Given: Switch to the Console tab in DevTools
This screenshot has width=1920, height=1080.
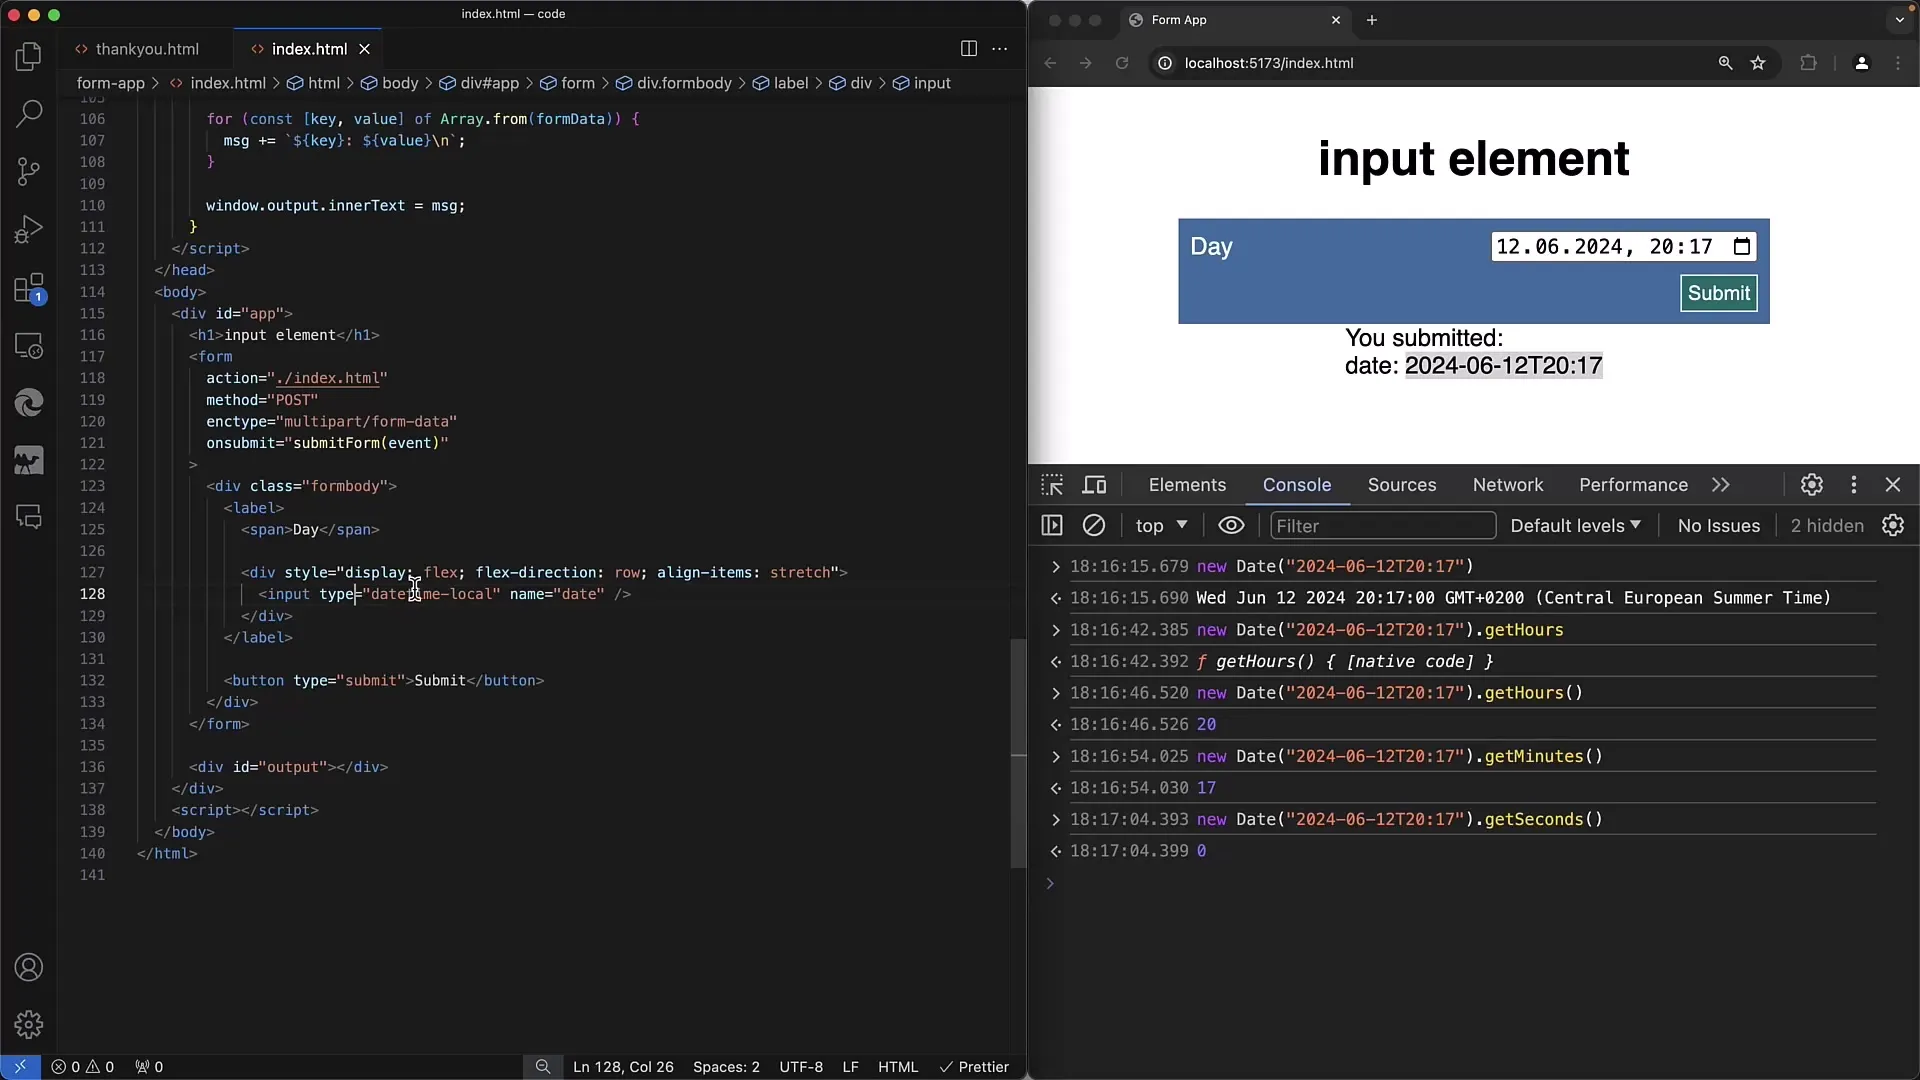Looking at the screenshot, I should [1296, 484].
